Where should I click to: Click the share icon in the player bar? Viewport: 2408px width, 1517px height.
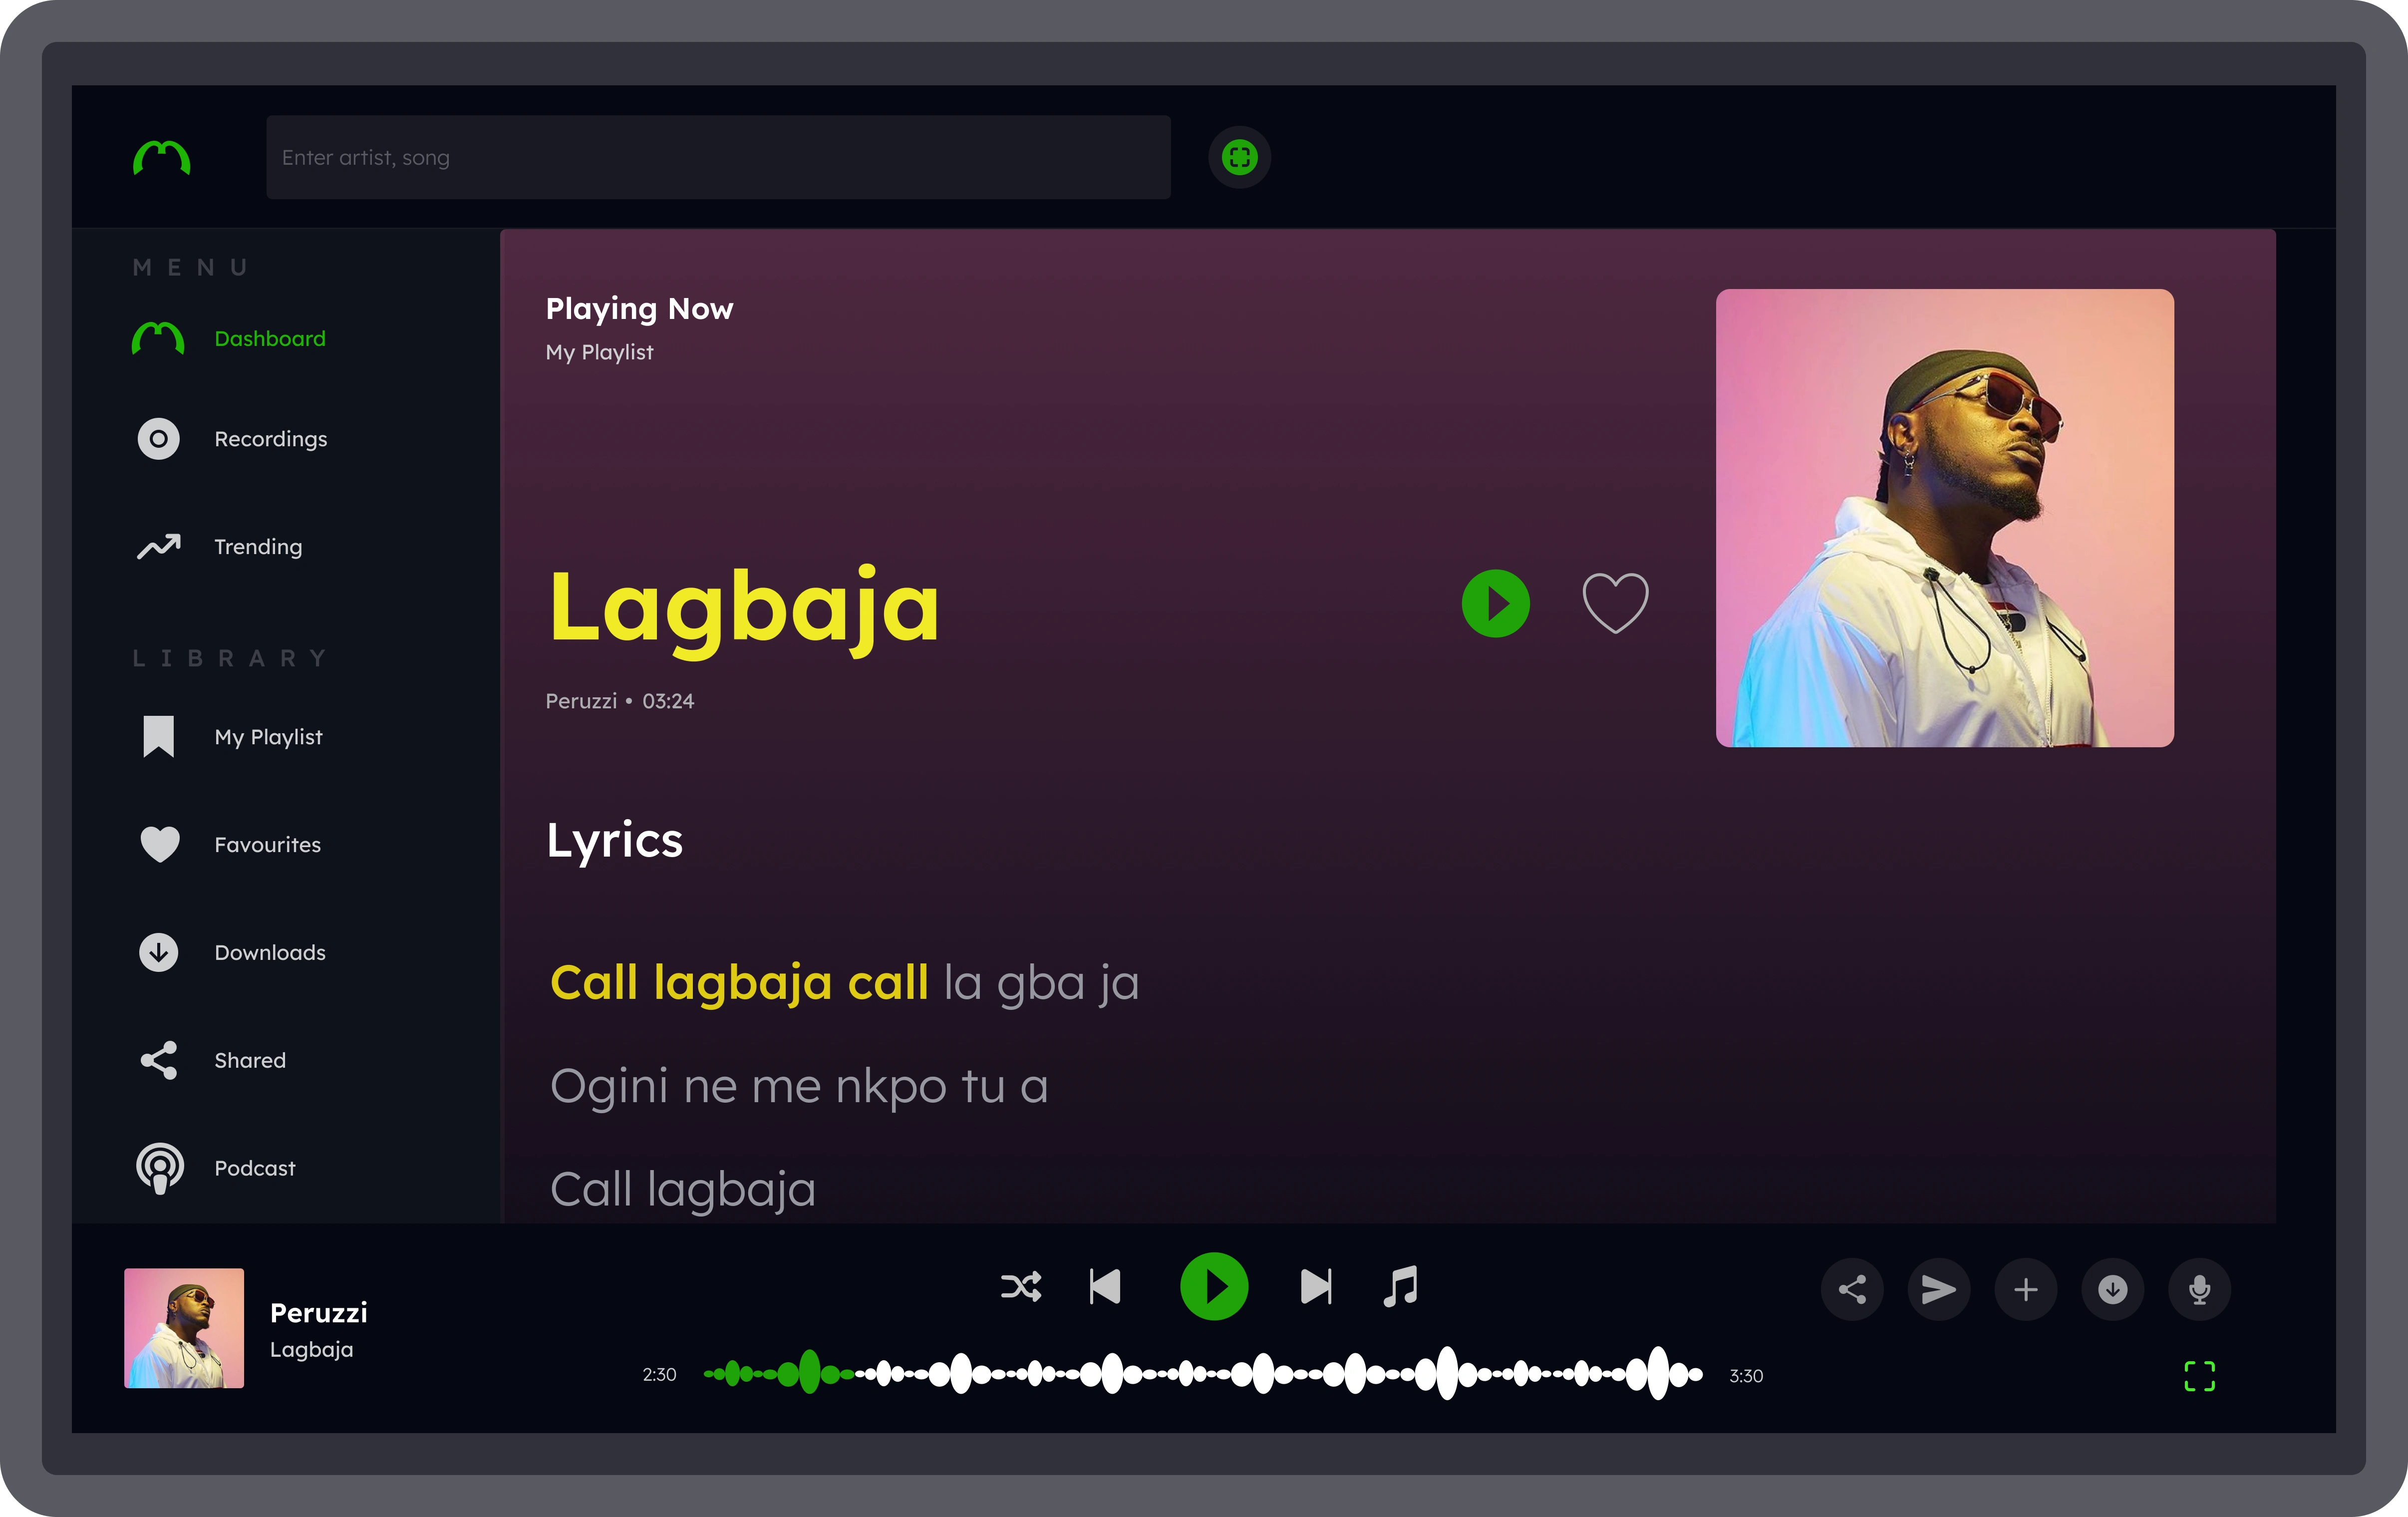1852,1290
